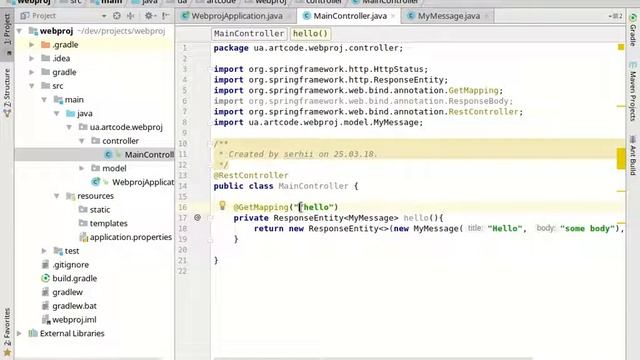Select WebprojApplication class in the tree
This screenshot has width=640, height=360.
click(x=143, y=182)
